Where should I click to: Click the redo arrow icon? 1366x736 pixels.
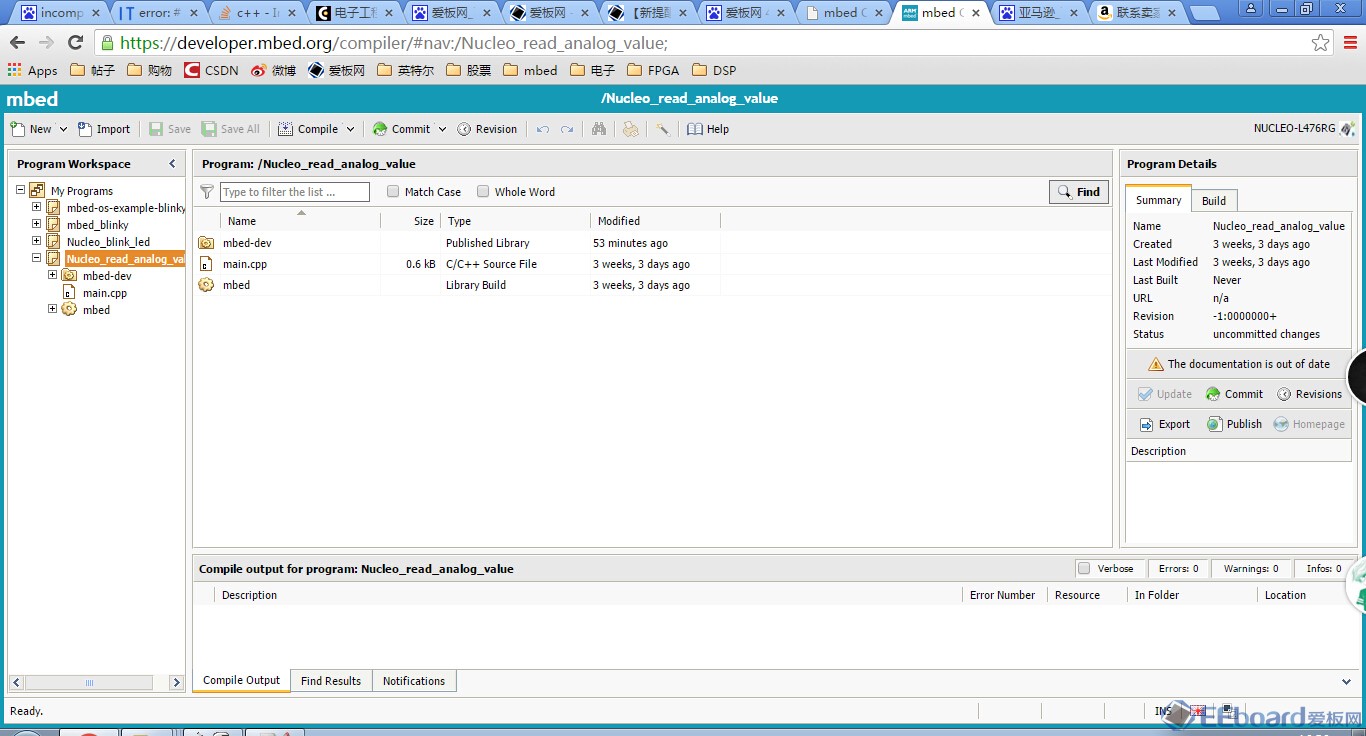tap(567, 129)
